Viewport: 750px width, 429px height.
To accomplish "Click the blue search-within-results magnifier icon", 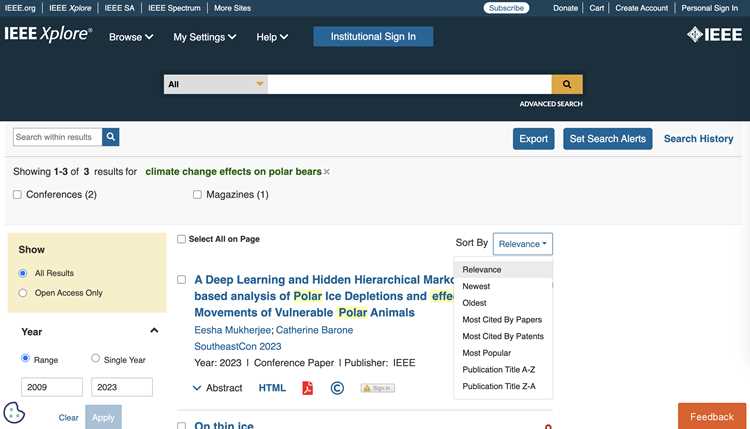I will [x=110, y=137].
